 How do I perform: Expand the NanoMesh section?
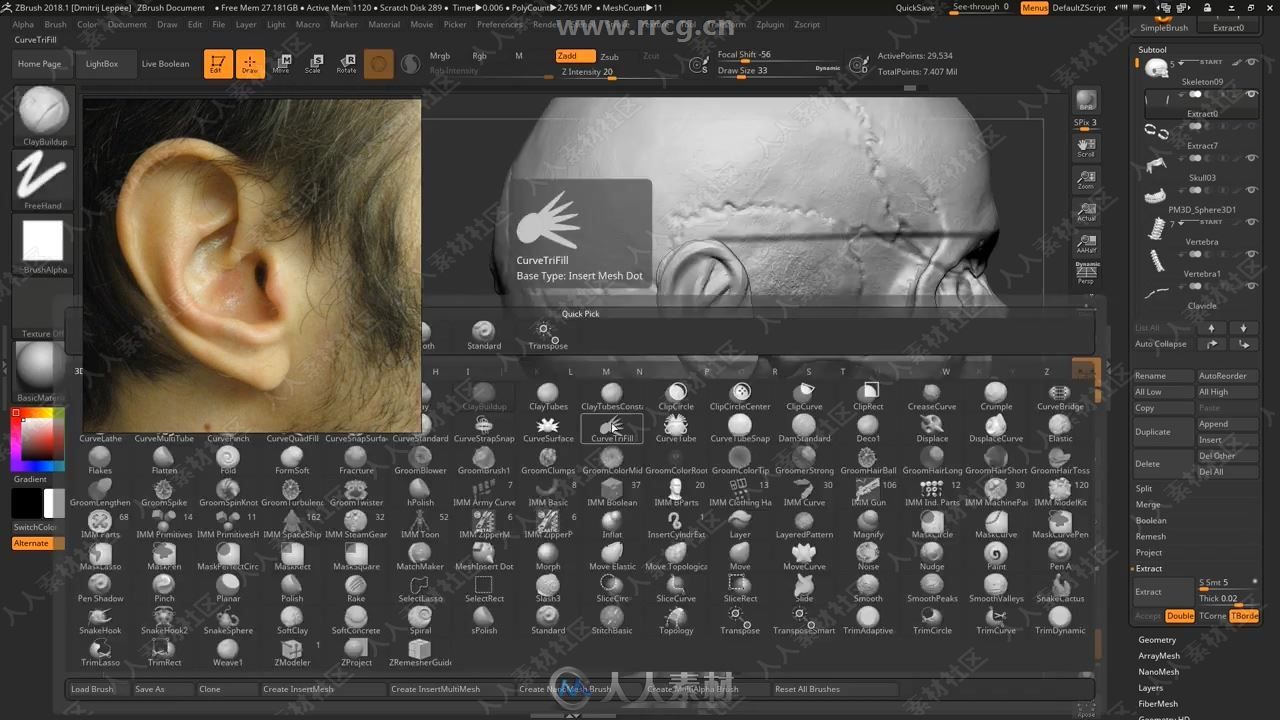(1159, 672)
